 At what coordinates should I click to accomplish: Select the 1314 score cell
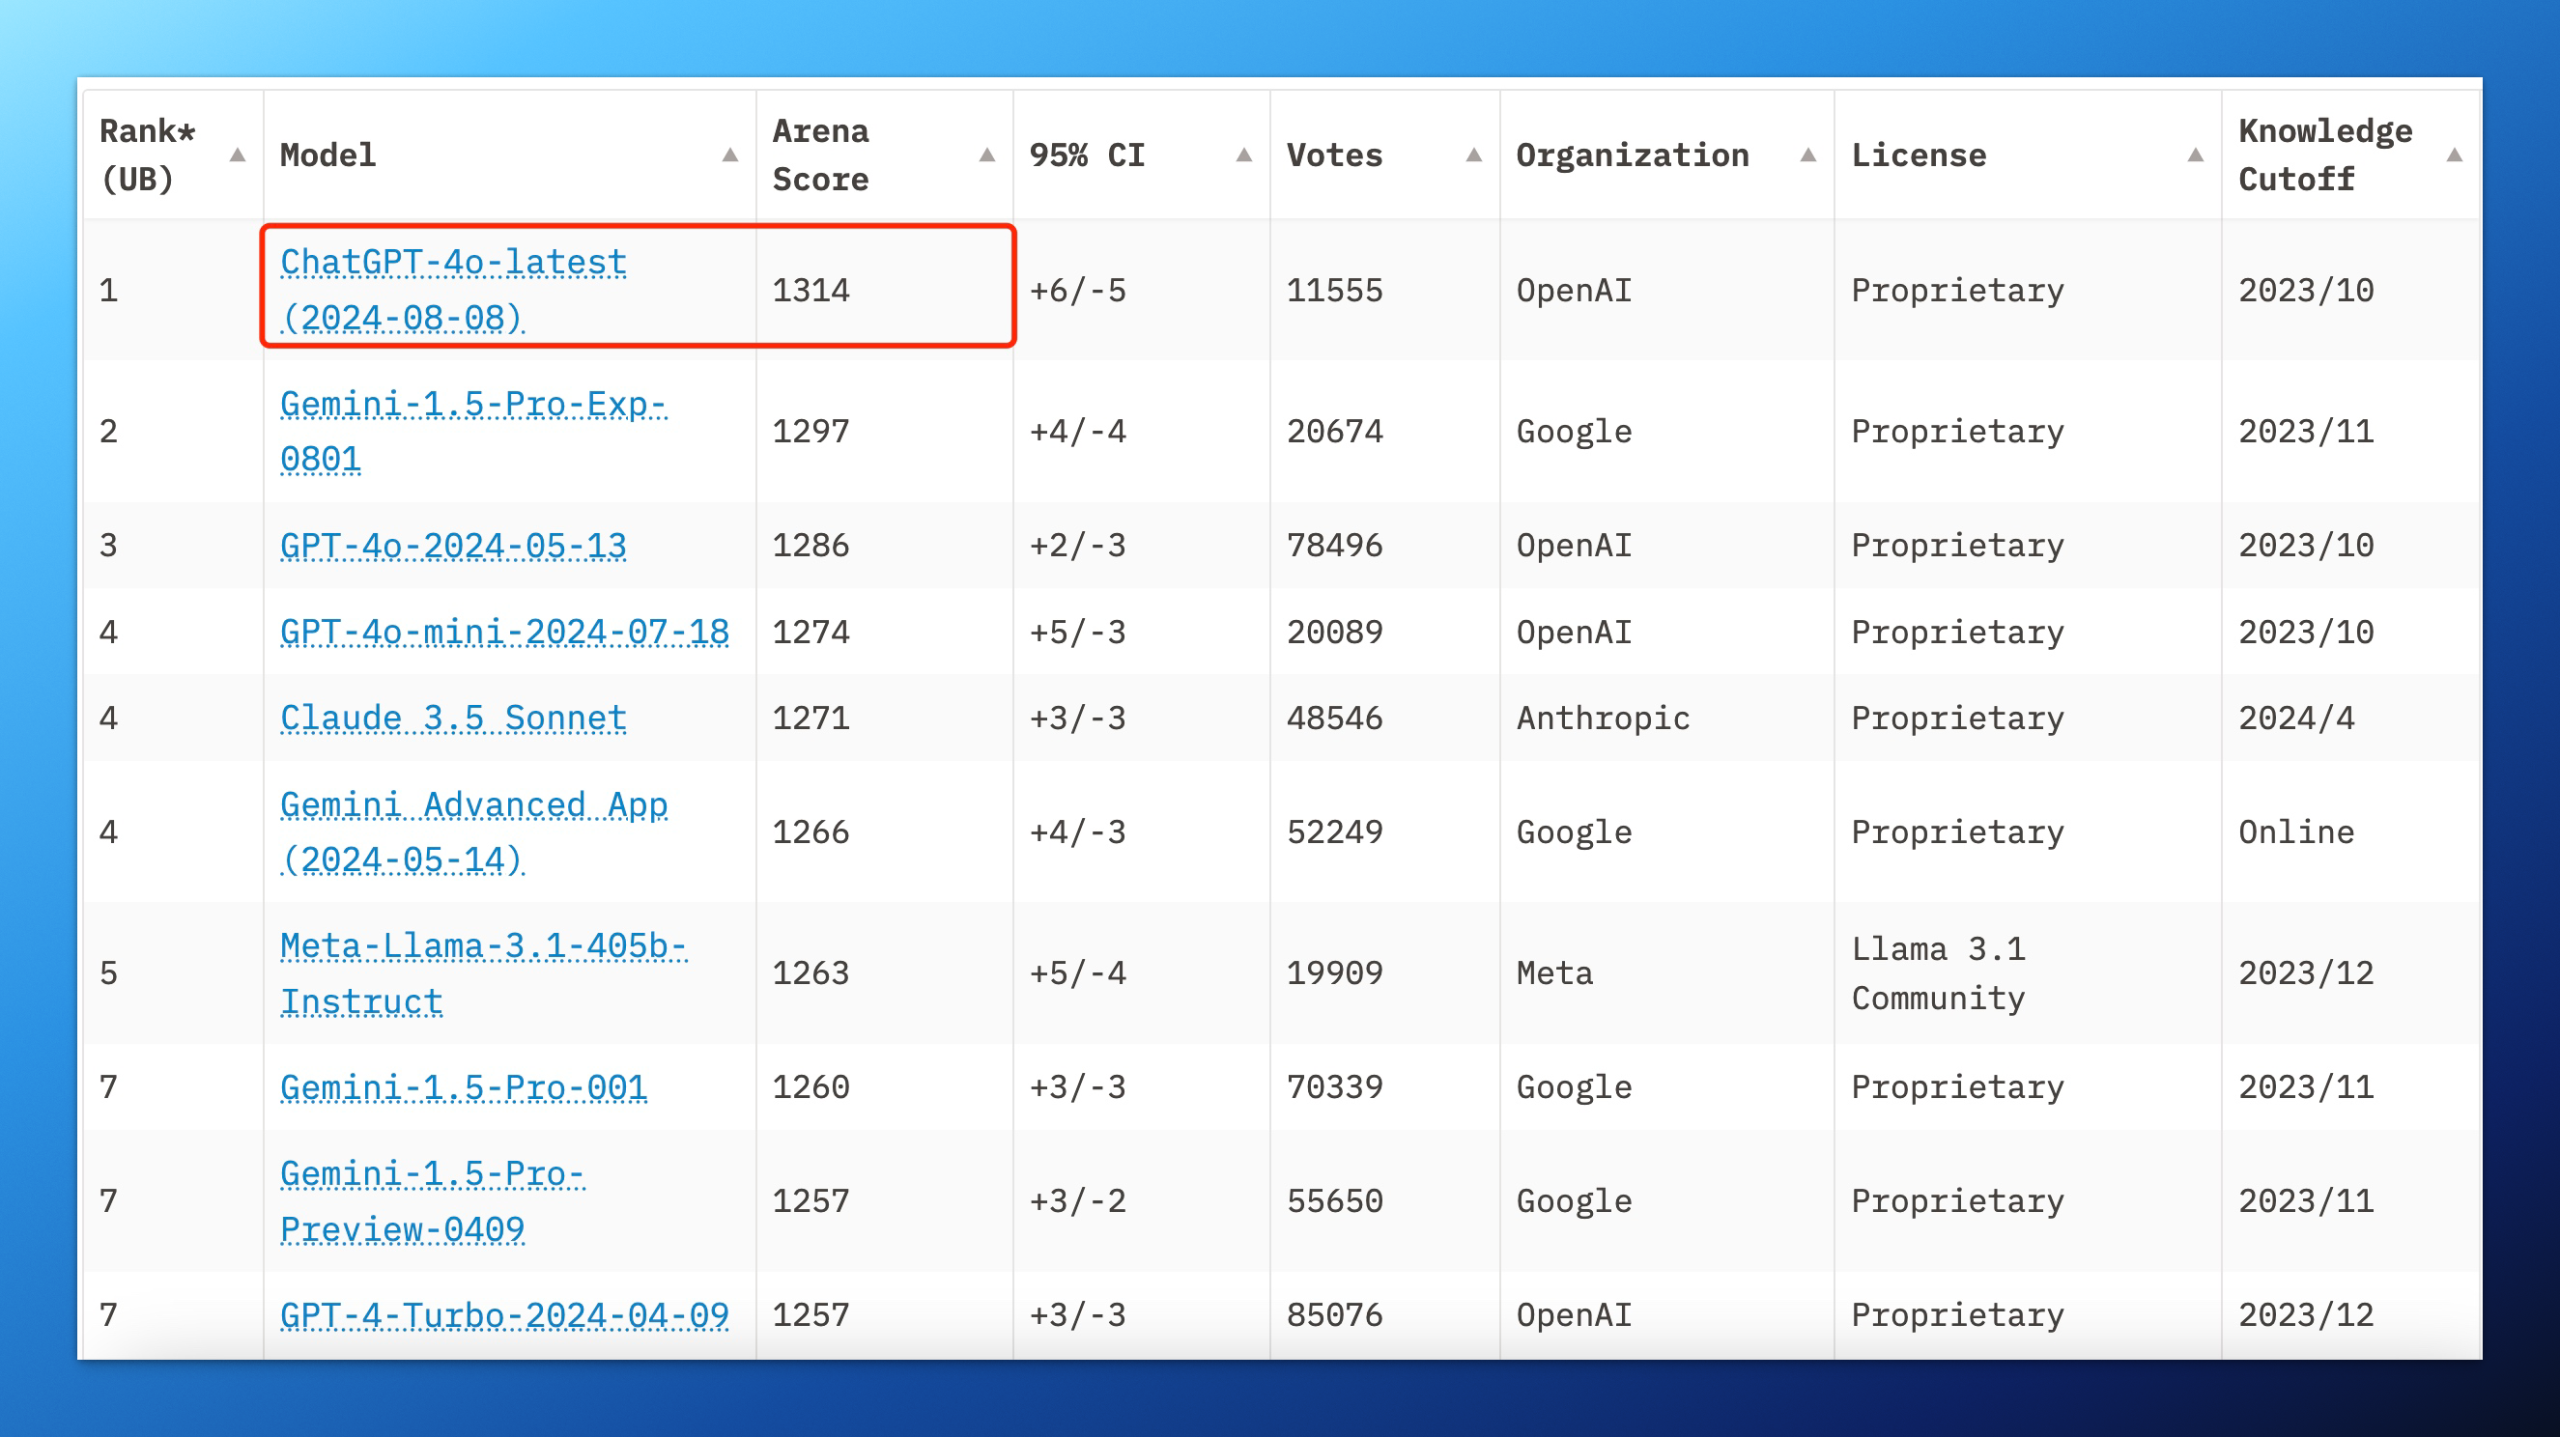(811, 290)
